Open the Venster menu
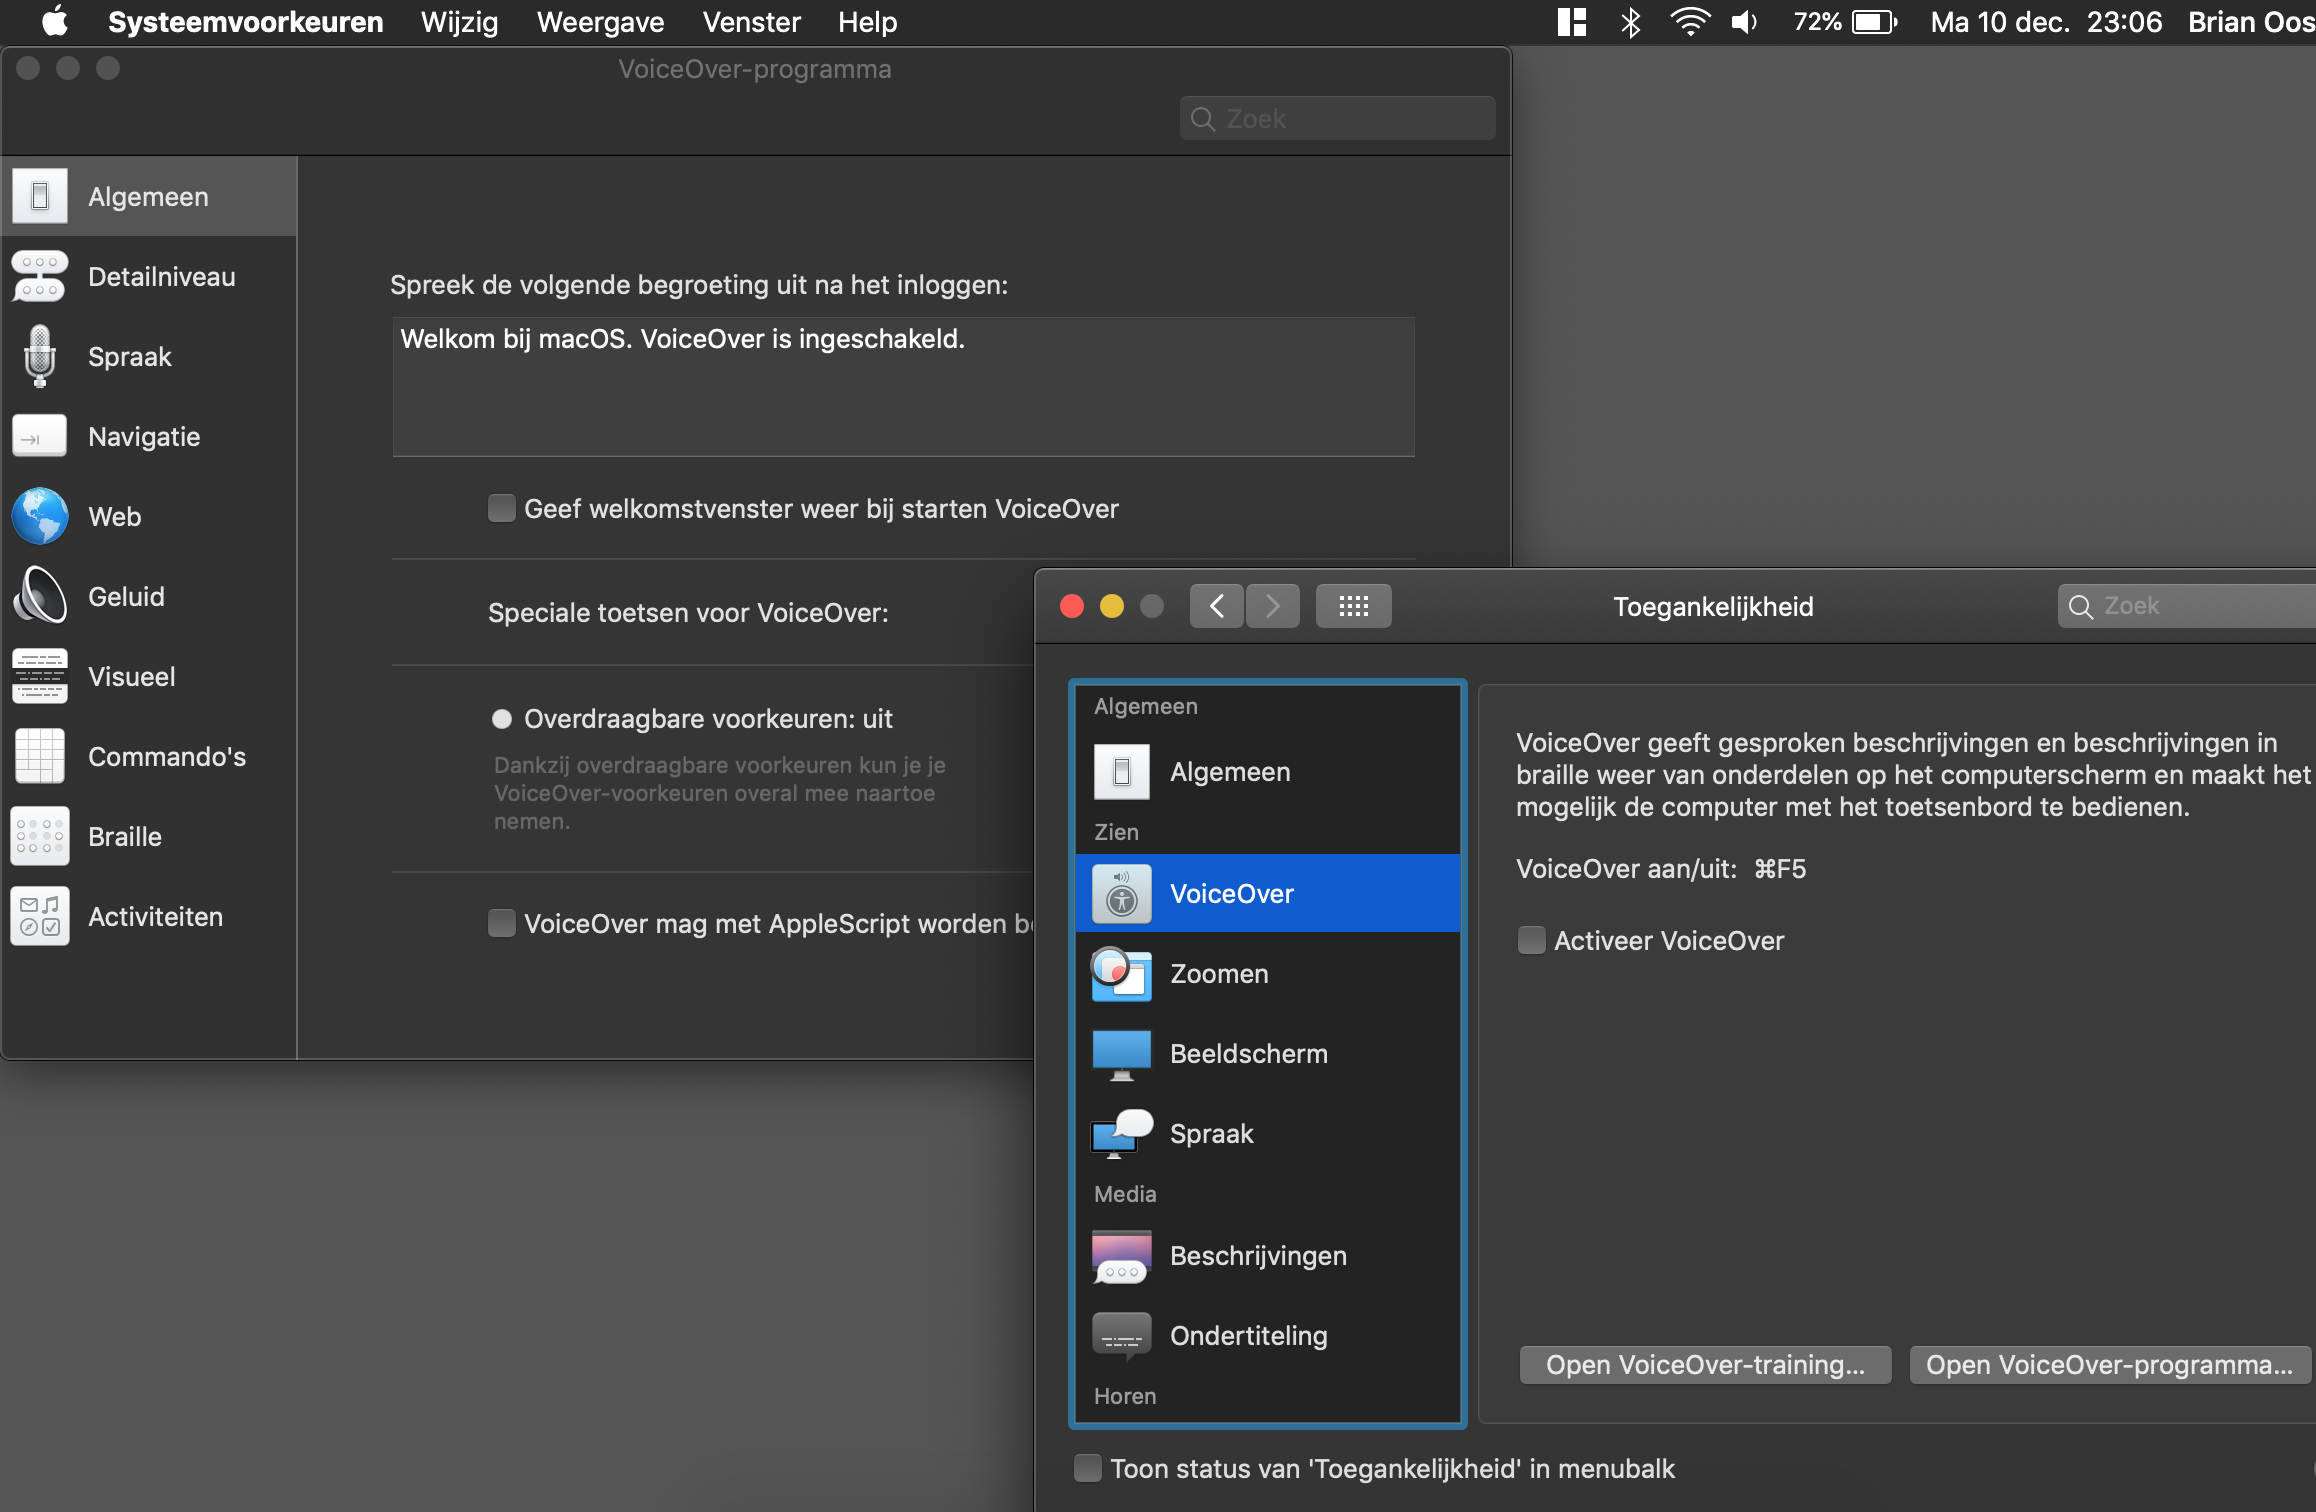 tap(751, 22)
